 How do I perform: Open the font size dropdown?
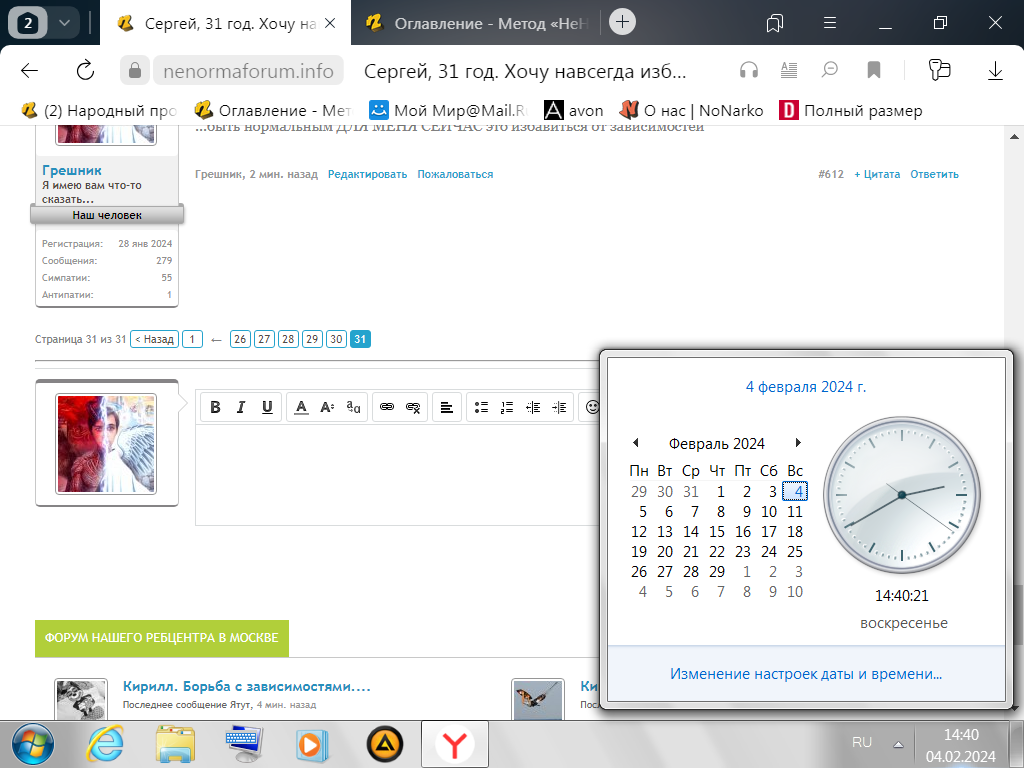327,407
